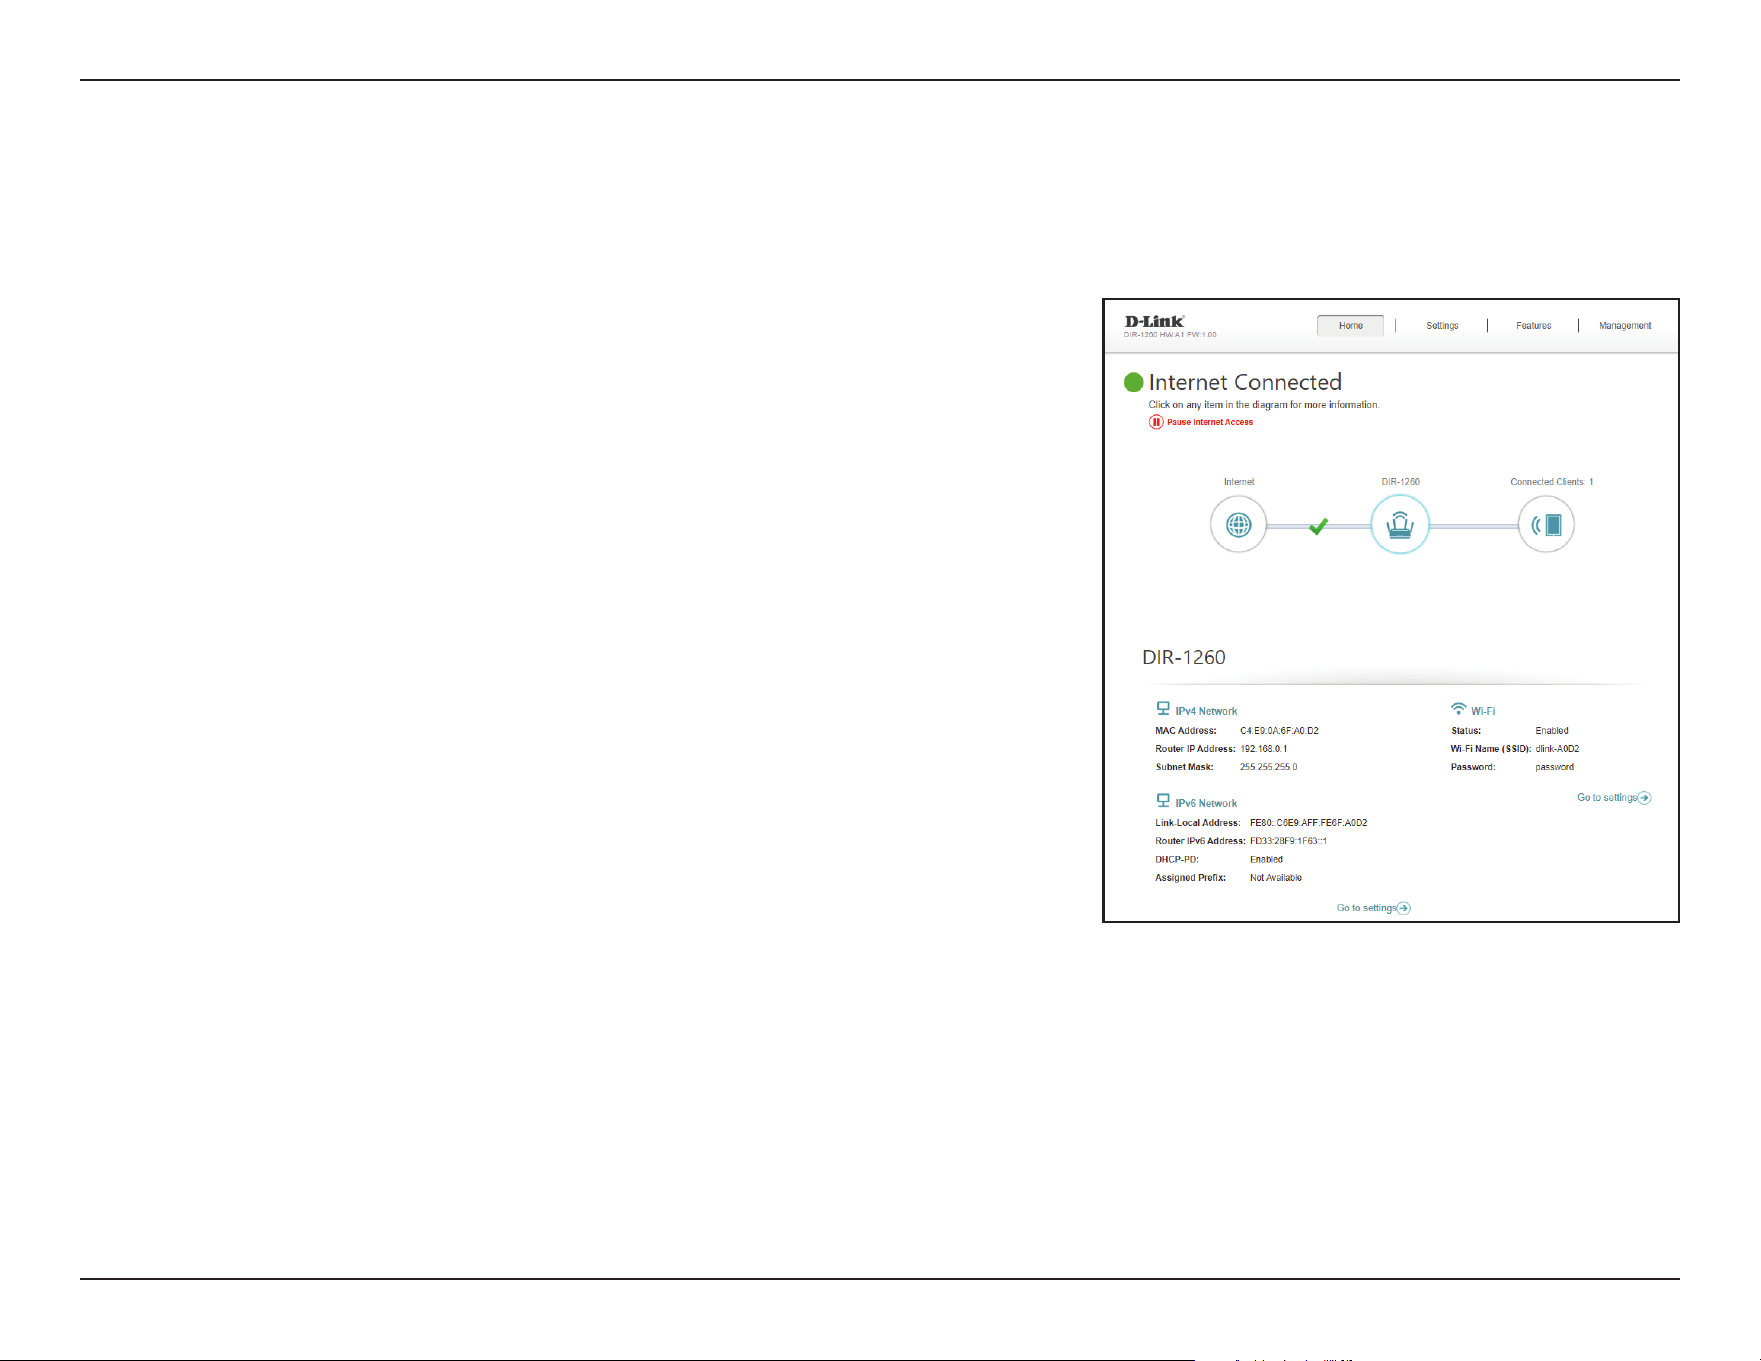The width and height of the screenshot is (1761, 1361).
Task: Click the subnet mask 255.255.255.0
Action: [1268, 767]
